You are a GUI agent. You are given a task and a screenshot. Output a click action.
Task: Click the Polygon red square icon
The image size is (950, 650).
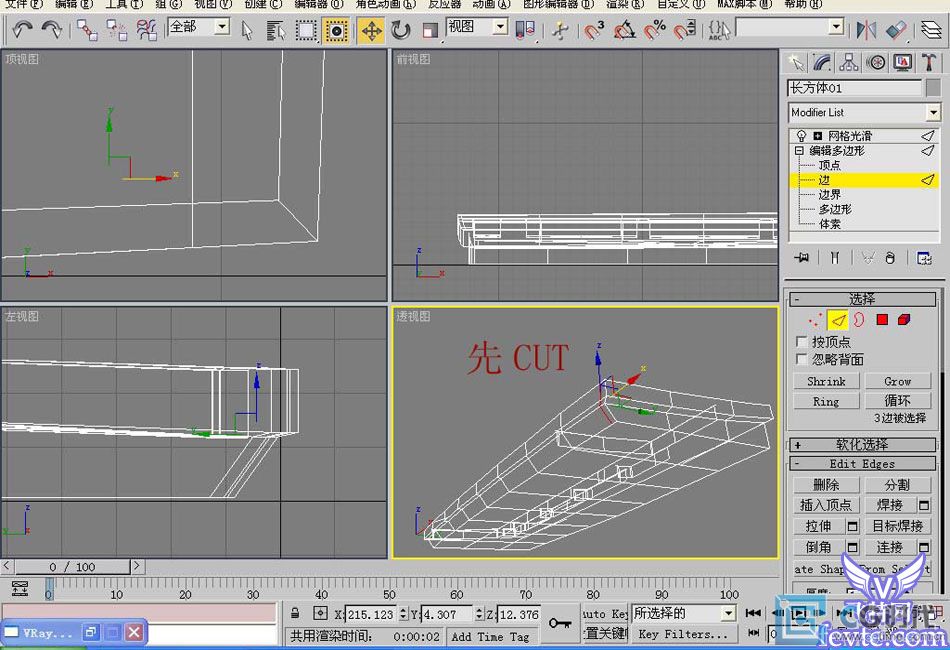[x=882, y=320]
